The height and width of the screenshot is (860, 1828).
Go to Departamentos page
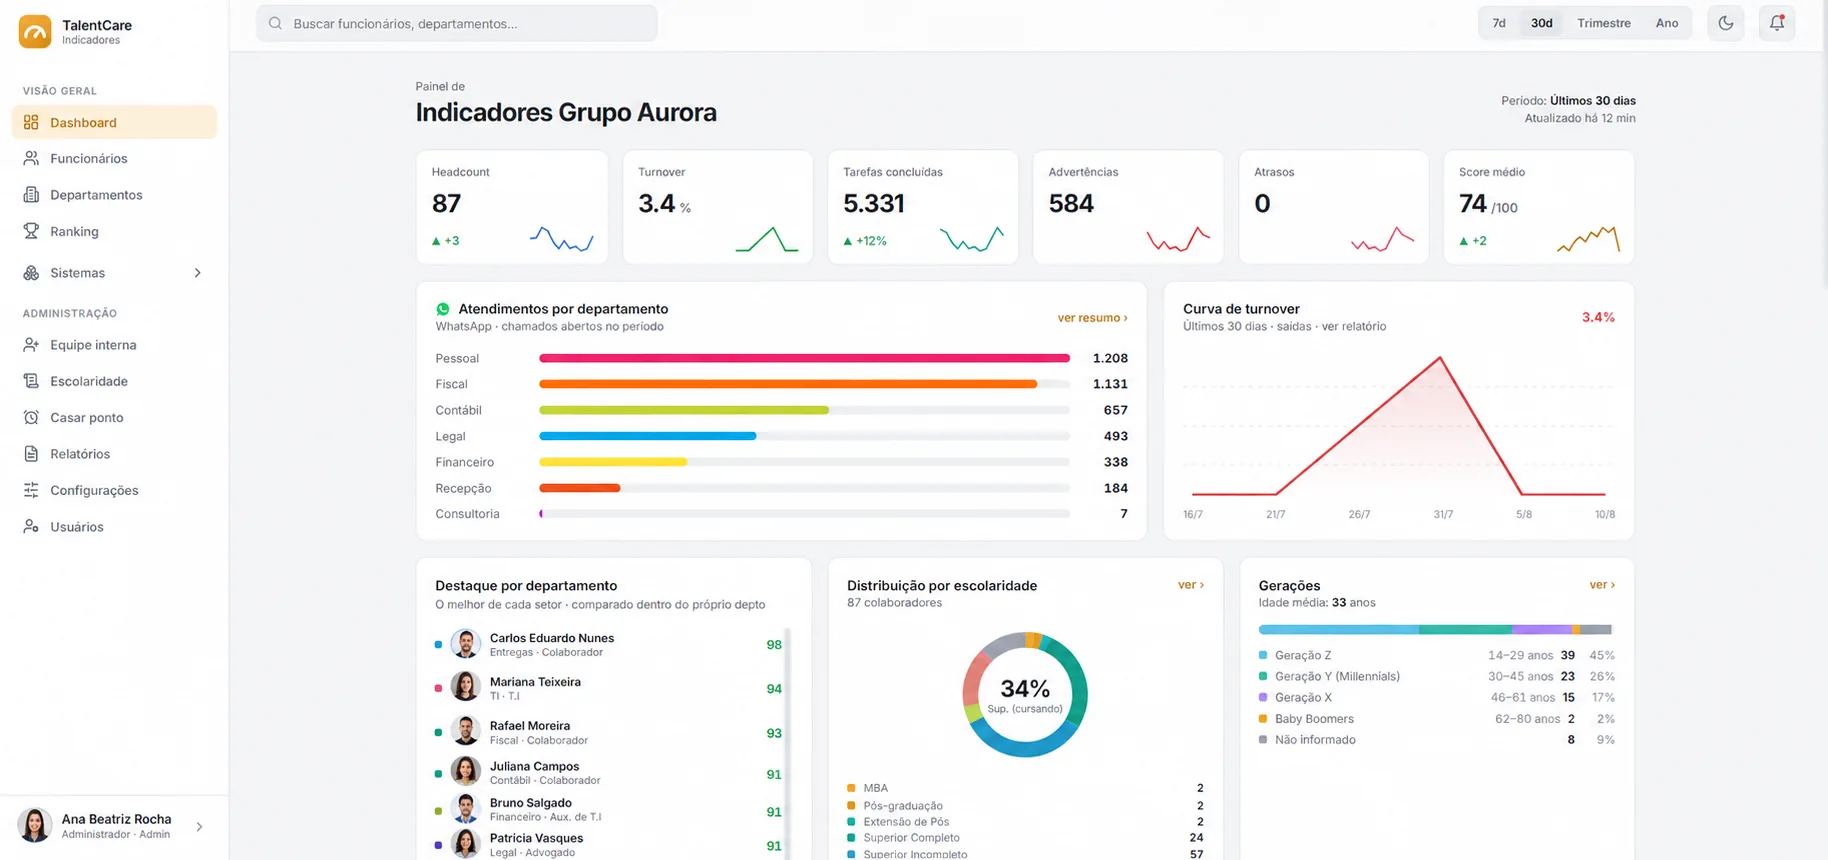(114, 195)
